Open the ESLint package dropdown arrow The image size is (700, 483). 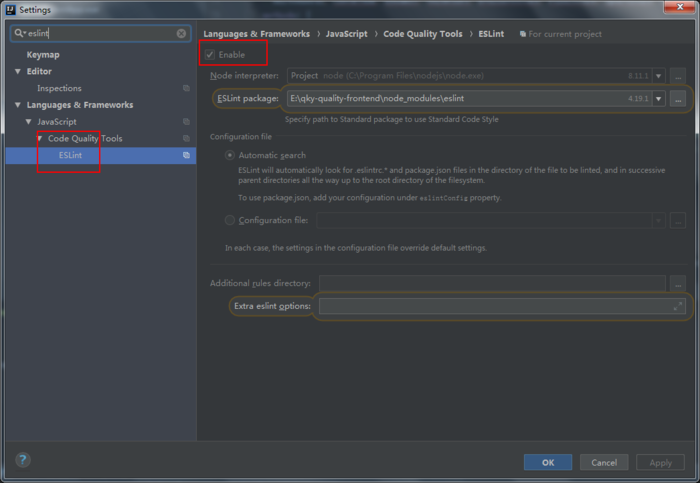[x=659, y=99]
